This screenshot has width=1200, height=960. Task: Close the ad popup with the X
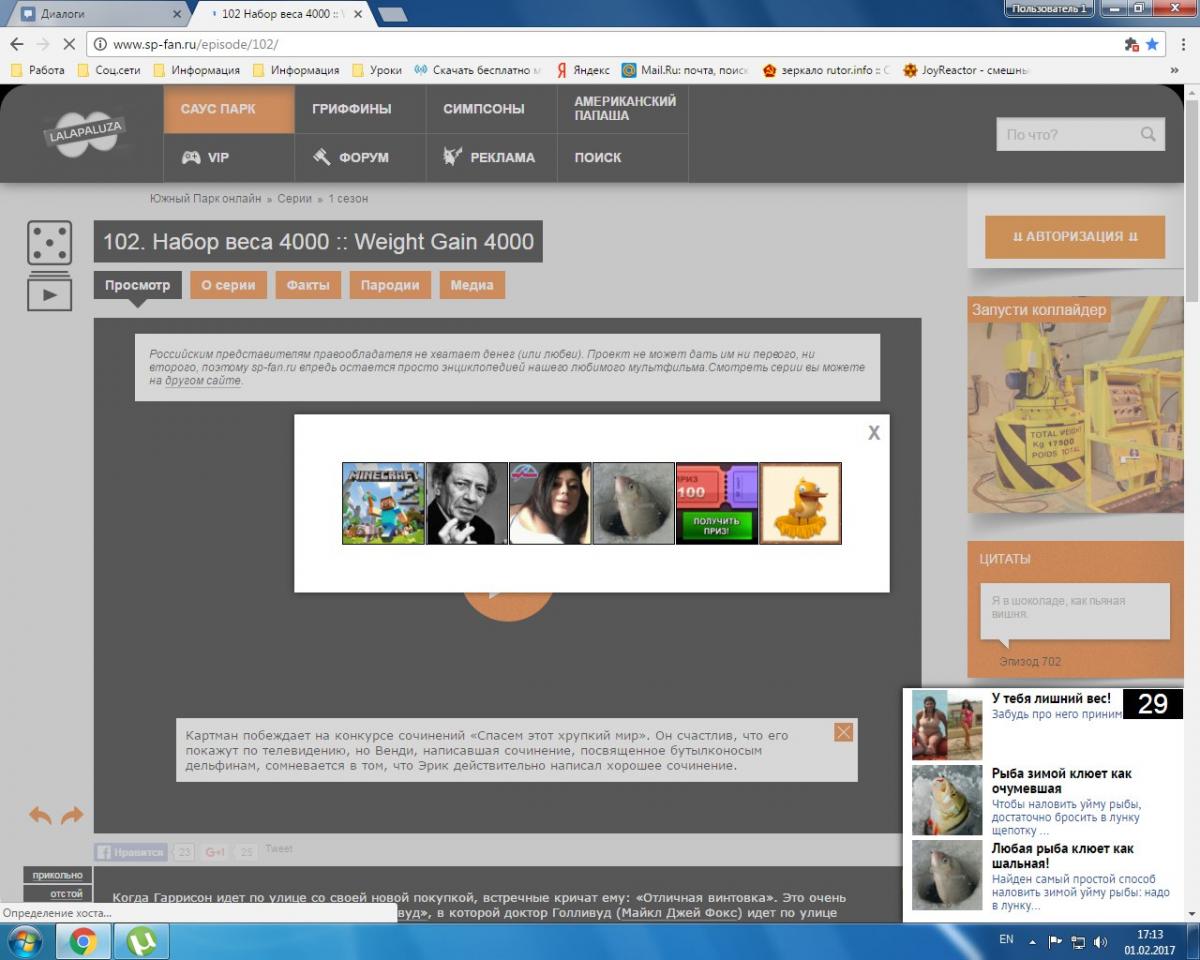coord(874,433)
